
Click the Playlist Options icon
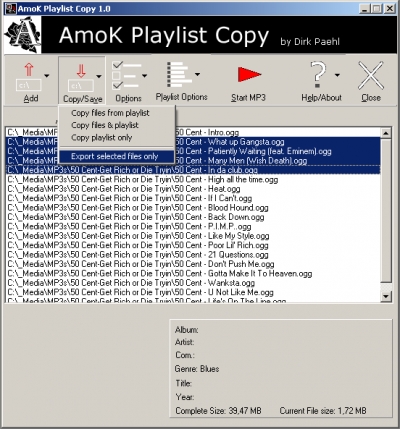coord(179,74)
